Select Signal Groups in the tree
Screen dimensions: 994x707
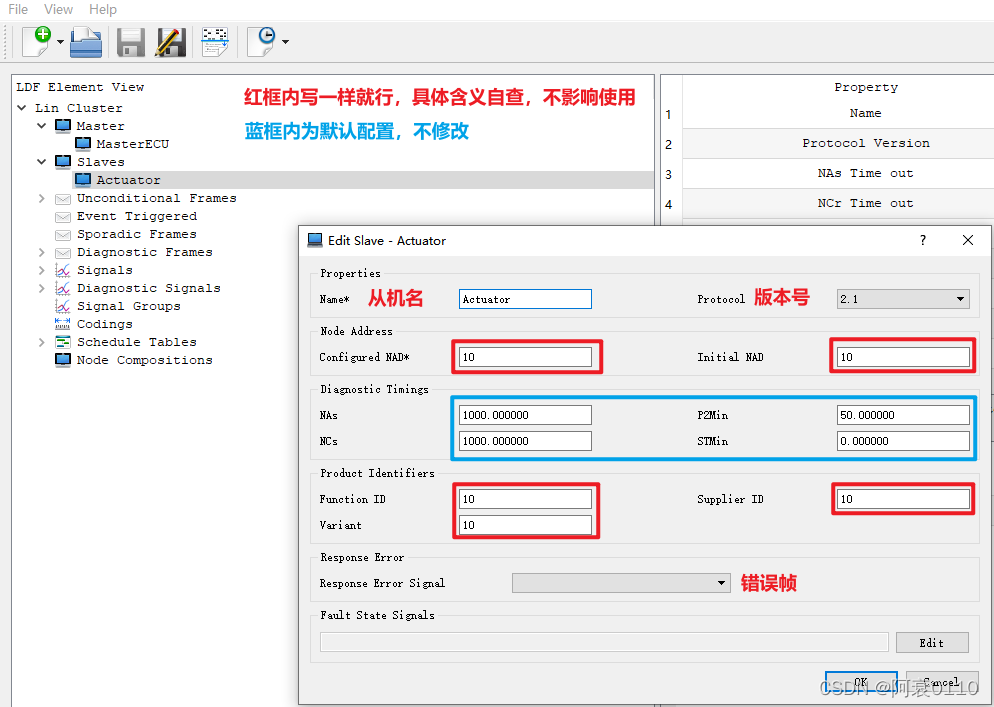click(x=129, y=306)
